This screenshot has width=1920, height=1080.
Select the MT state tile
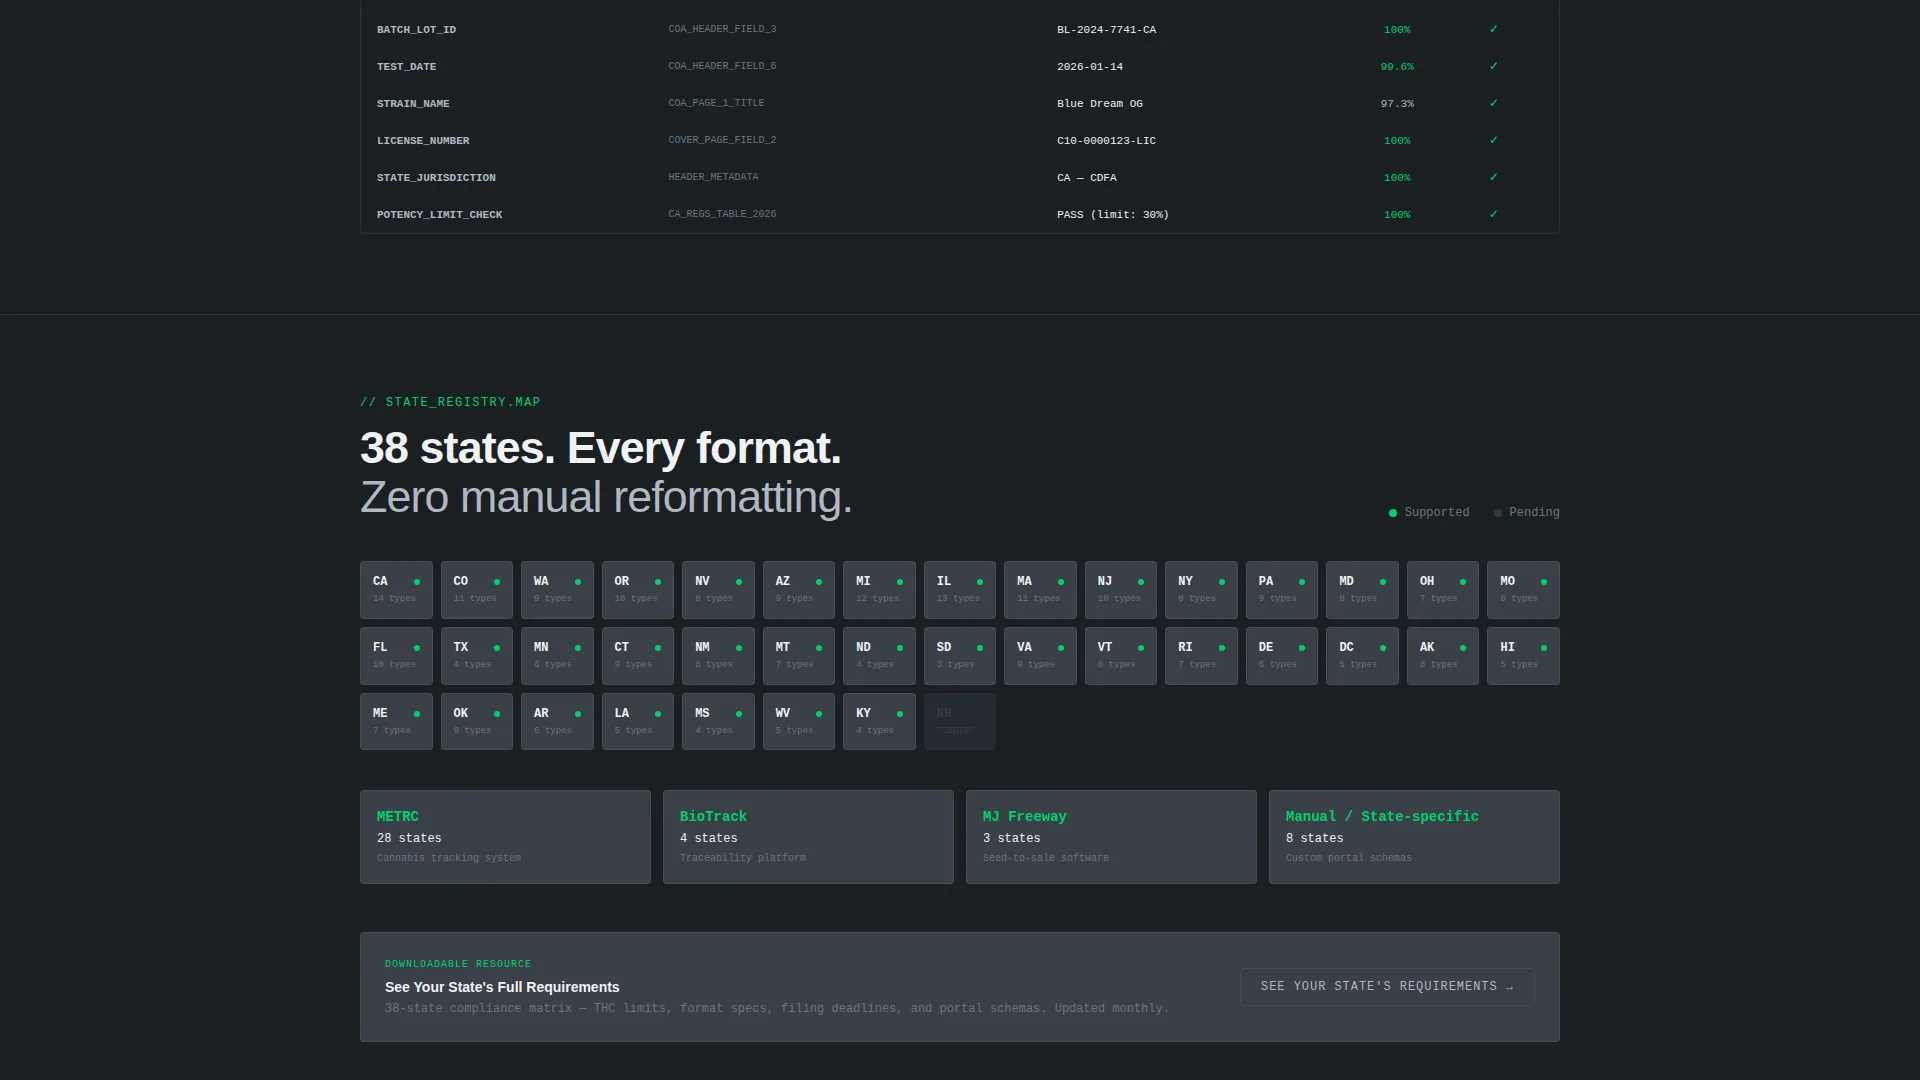tap(799, 656)
